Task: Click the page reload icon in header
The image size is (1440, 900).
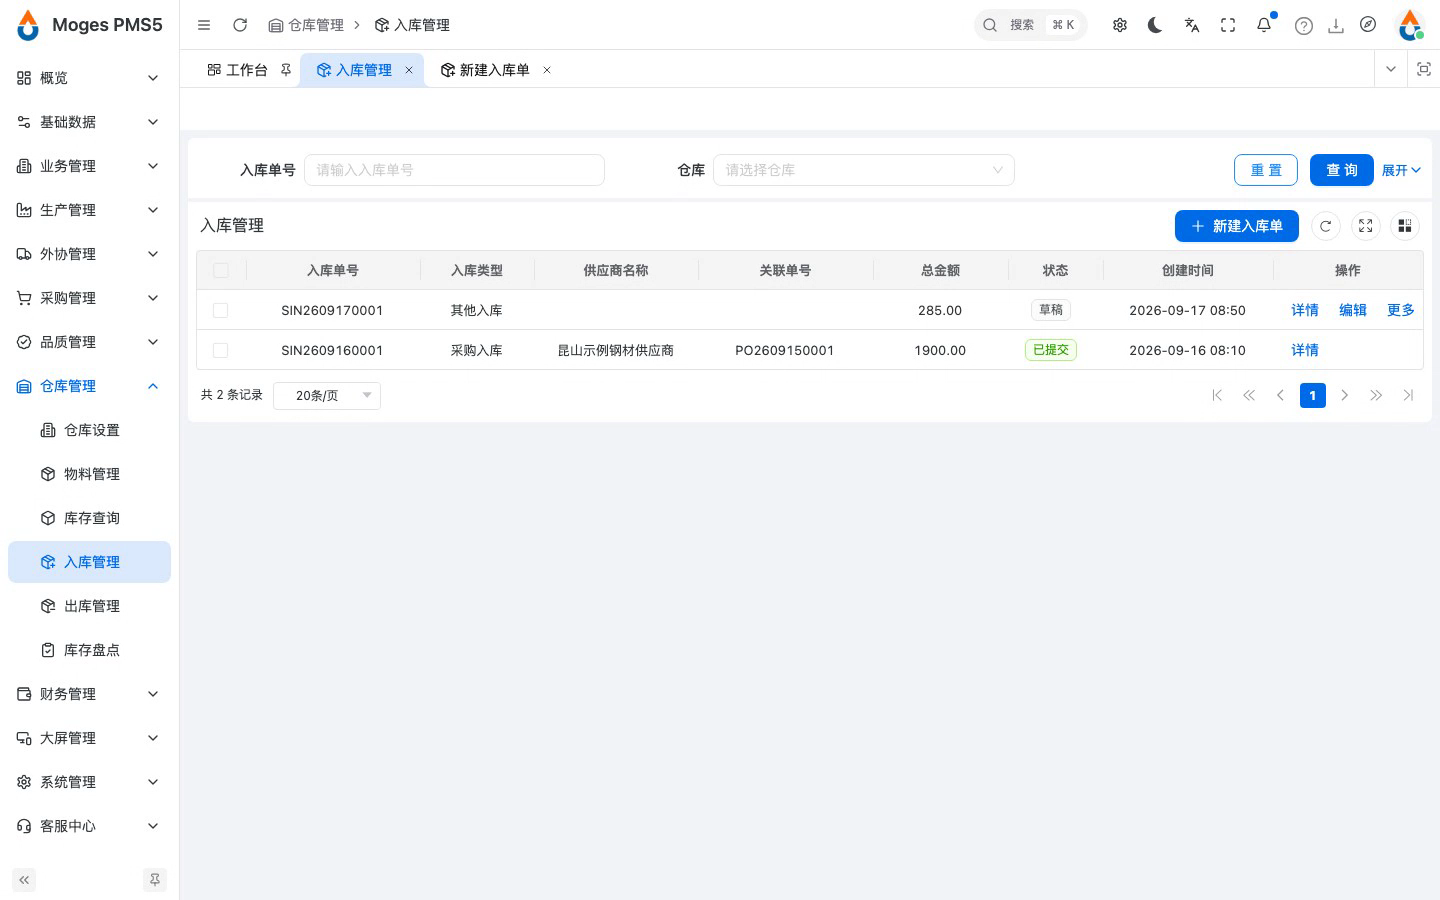Action: pos(240,25)
